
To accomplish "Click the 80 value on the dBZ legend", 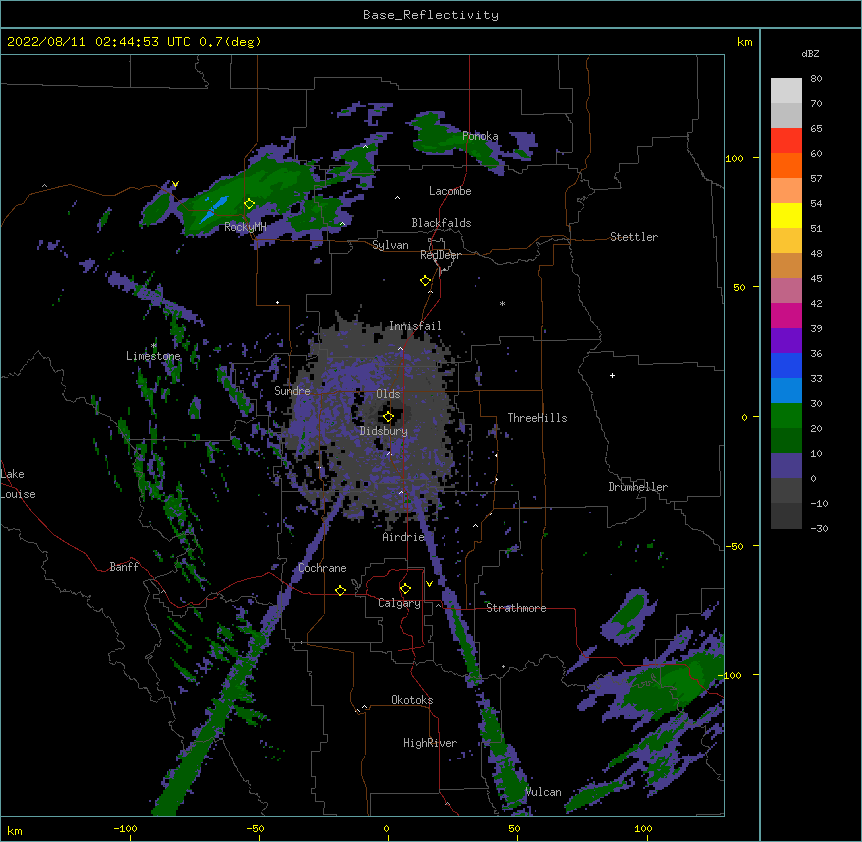I will click(x=816, y=79).
